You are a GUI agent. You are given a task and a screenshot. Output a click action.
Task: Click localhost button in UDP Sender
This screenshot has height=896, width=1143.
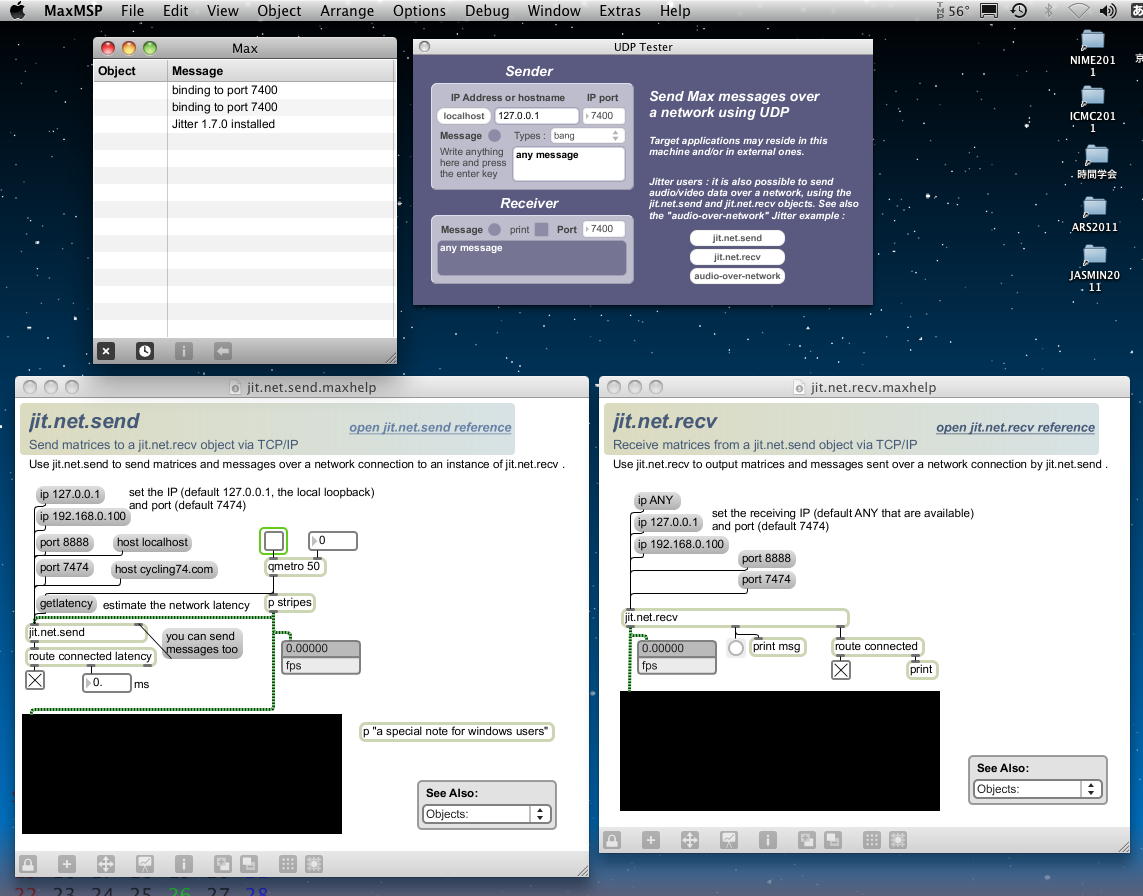(x=464, y=116)
